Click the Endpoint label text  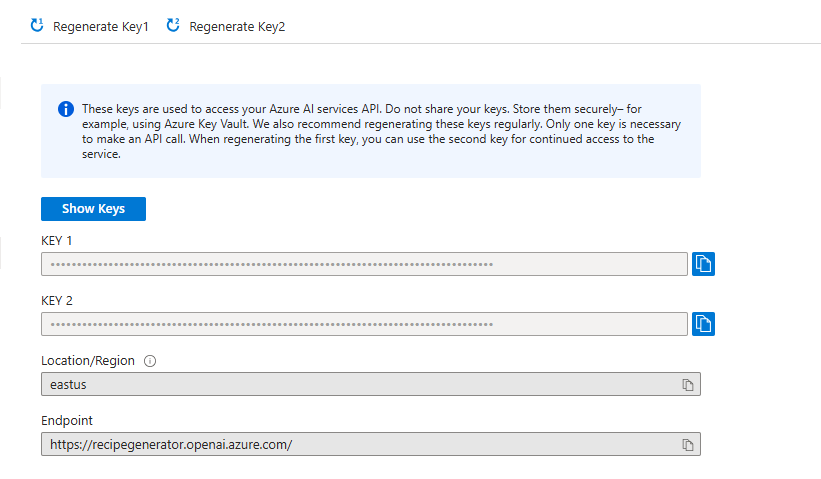[x=67, y=421]
